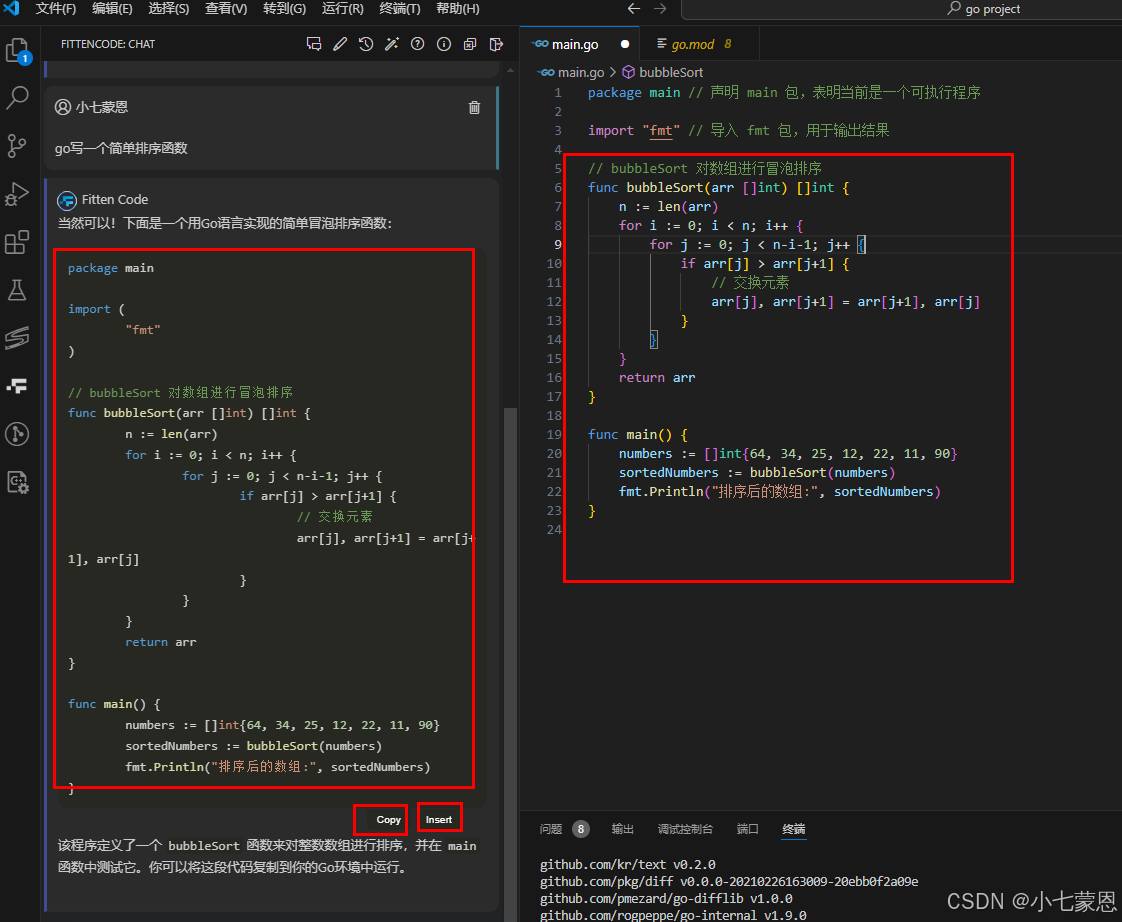Open Run and Debug view
The height and width of the screenshot is (922, 1122).
pyautogui.click(x=17, y=194)
